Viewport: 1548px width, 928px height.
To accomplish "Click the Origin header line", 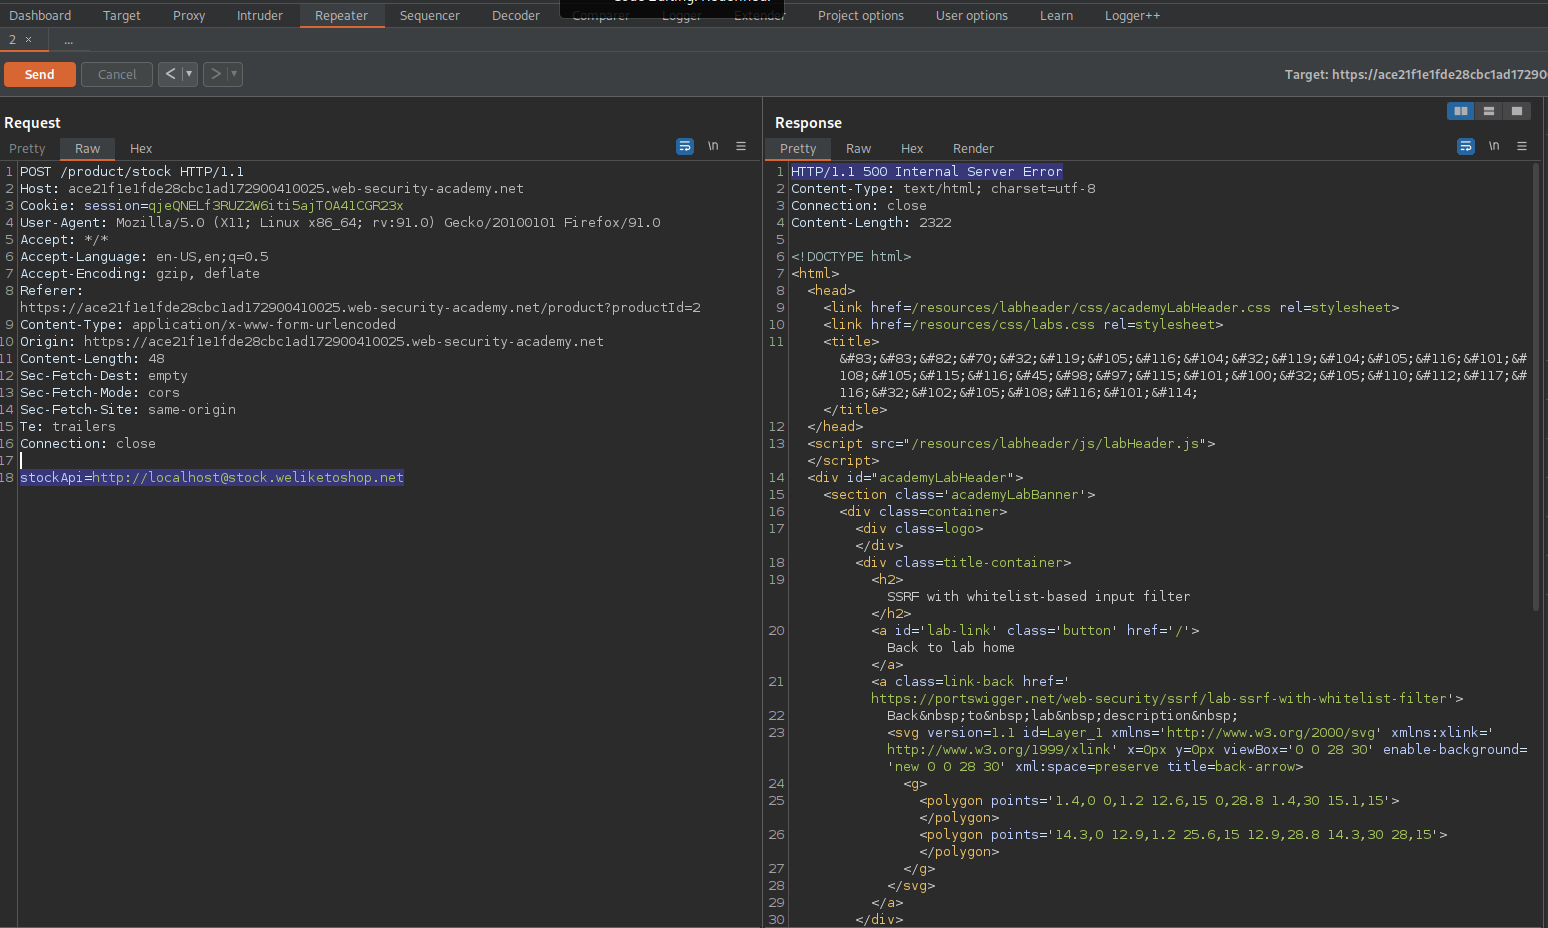I will click(x=312, y=342).
